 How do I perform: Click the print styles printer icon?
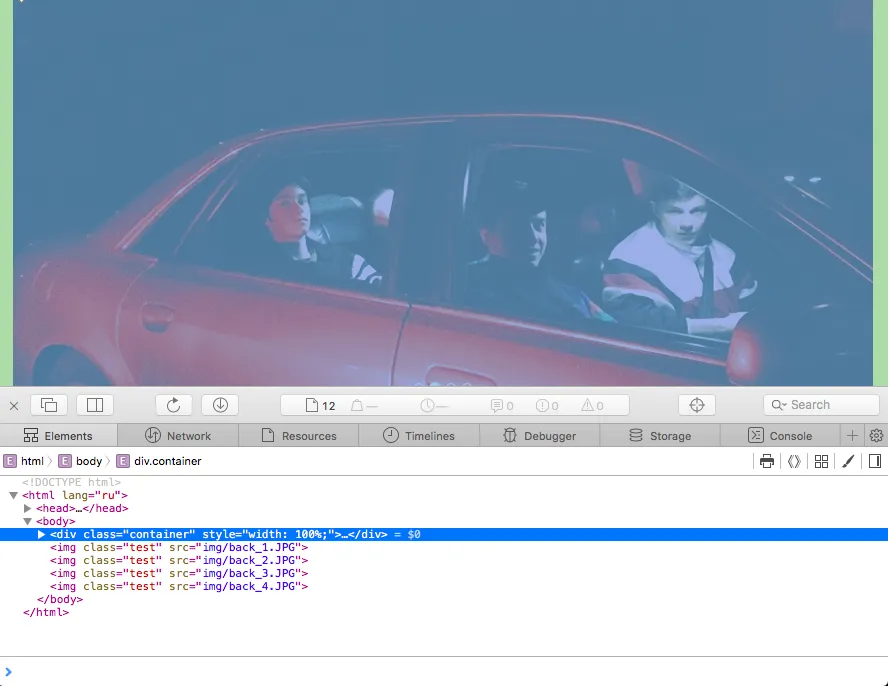click(767, 461)
